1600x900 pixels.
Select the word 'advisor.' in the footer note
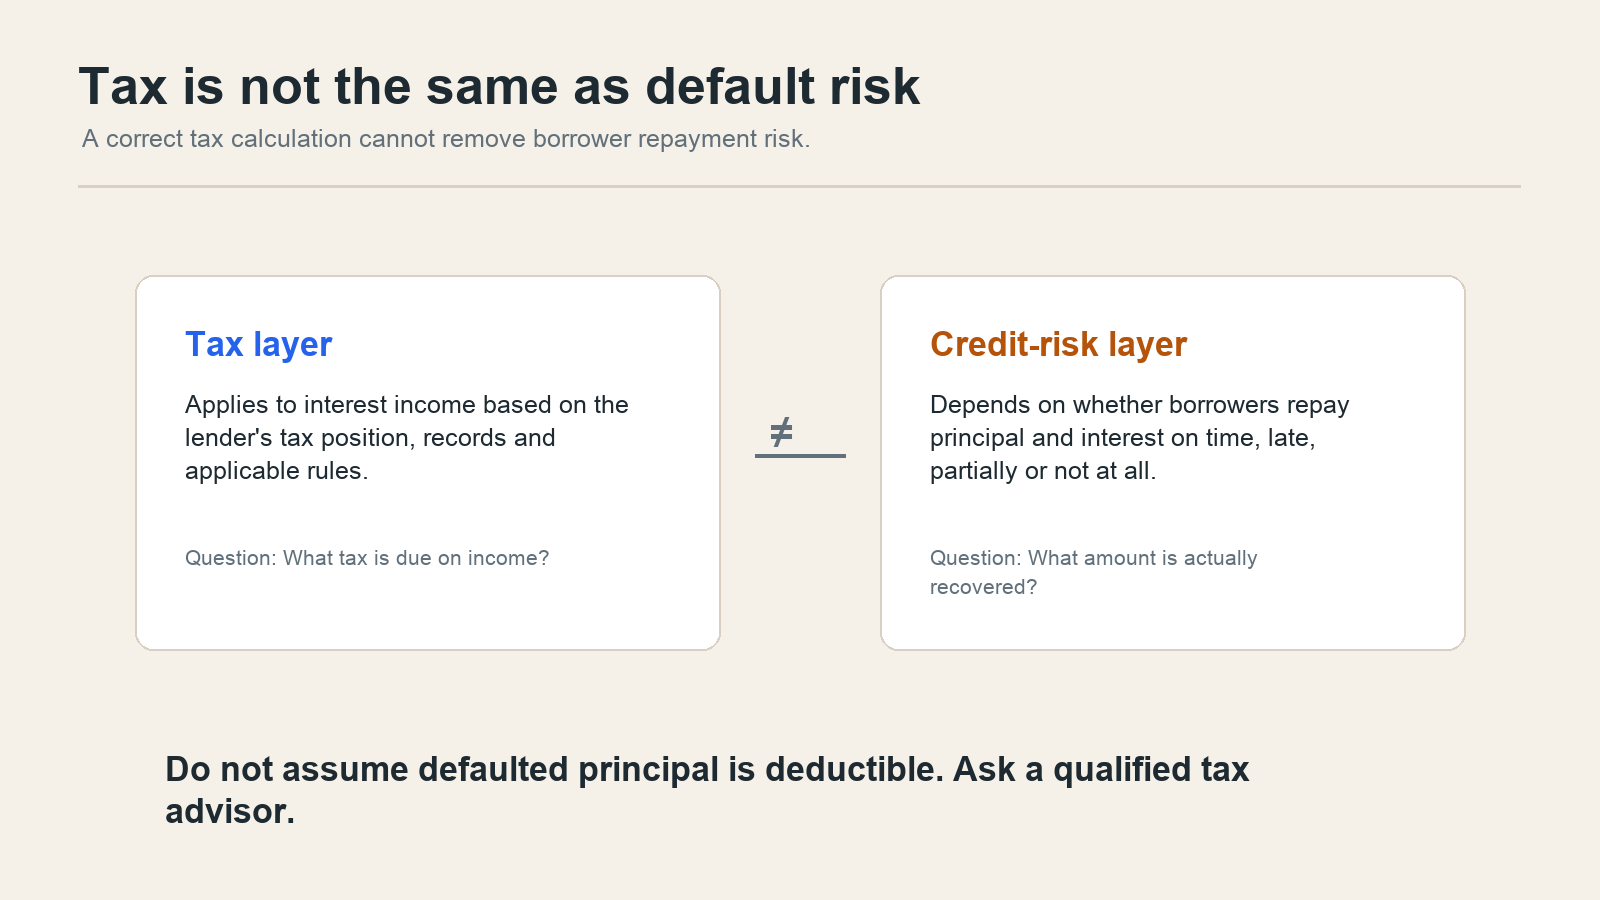(x=230, y=811)
